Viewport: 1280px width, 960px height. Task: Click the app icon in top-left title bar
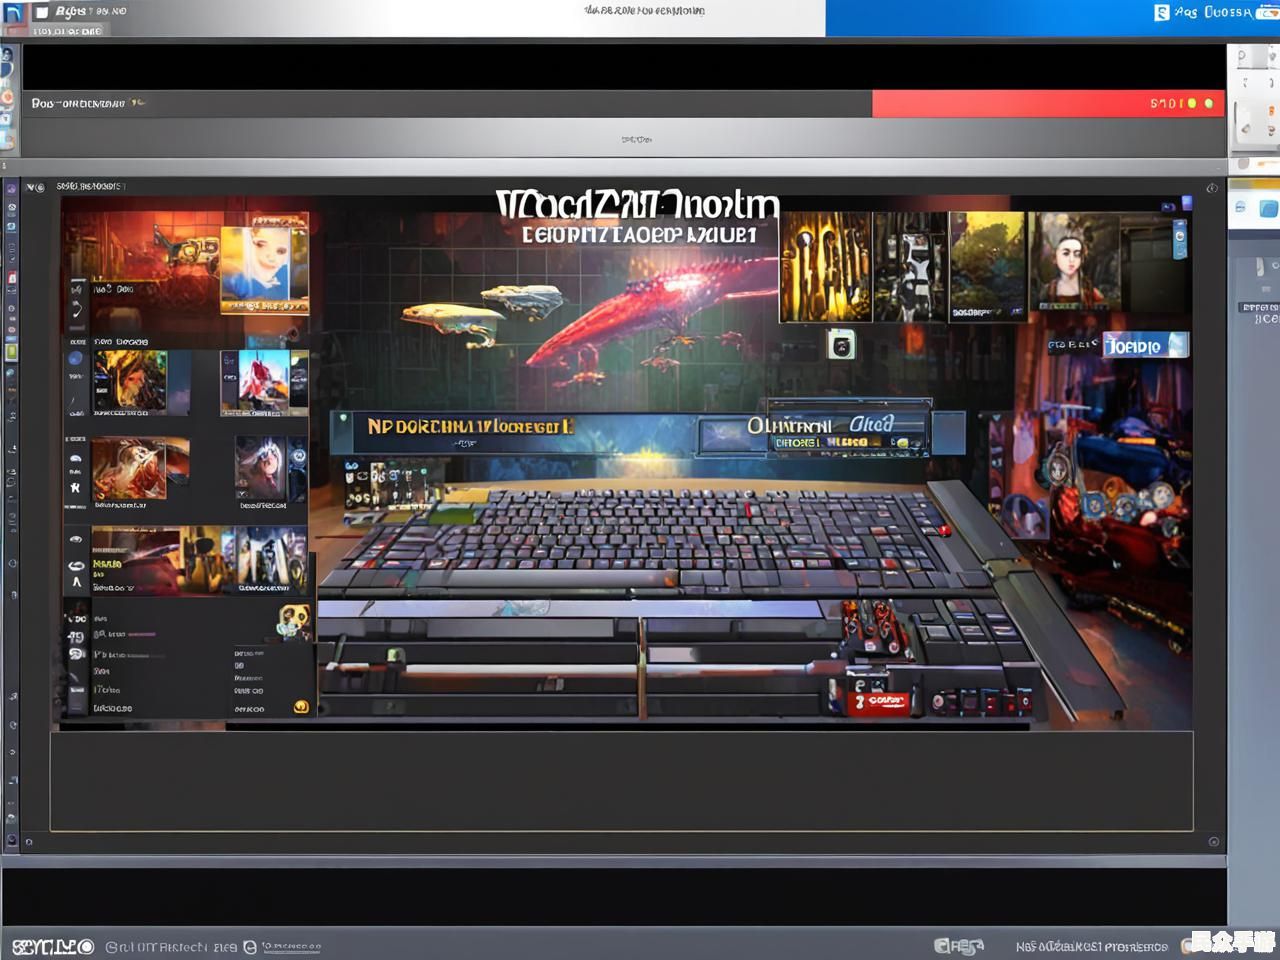tap(13, 12)
